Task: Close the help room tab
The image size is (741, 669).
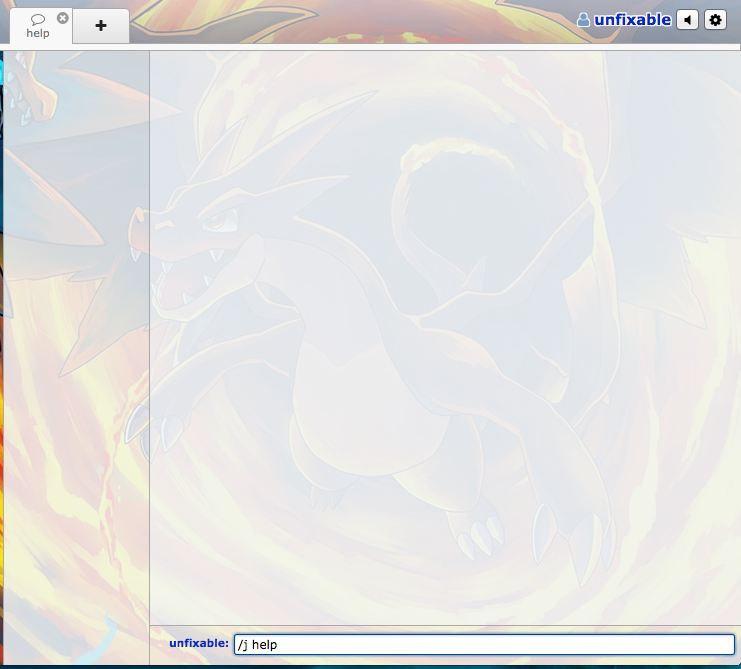Action: click(63, 18)
